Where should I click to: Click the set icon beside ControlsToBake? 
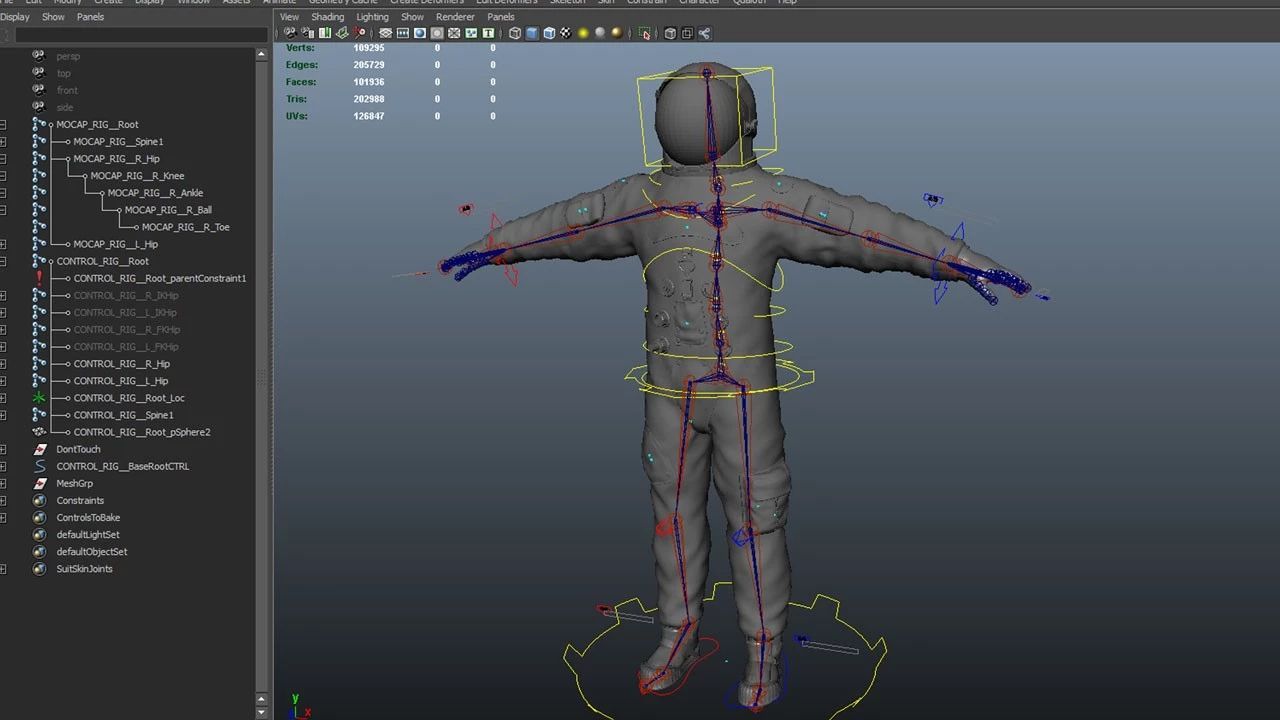(39, 517)
